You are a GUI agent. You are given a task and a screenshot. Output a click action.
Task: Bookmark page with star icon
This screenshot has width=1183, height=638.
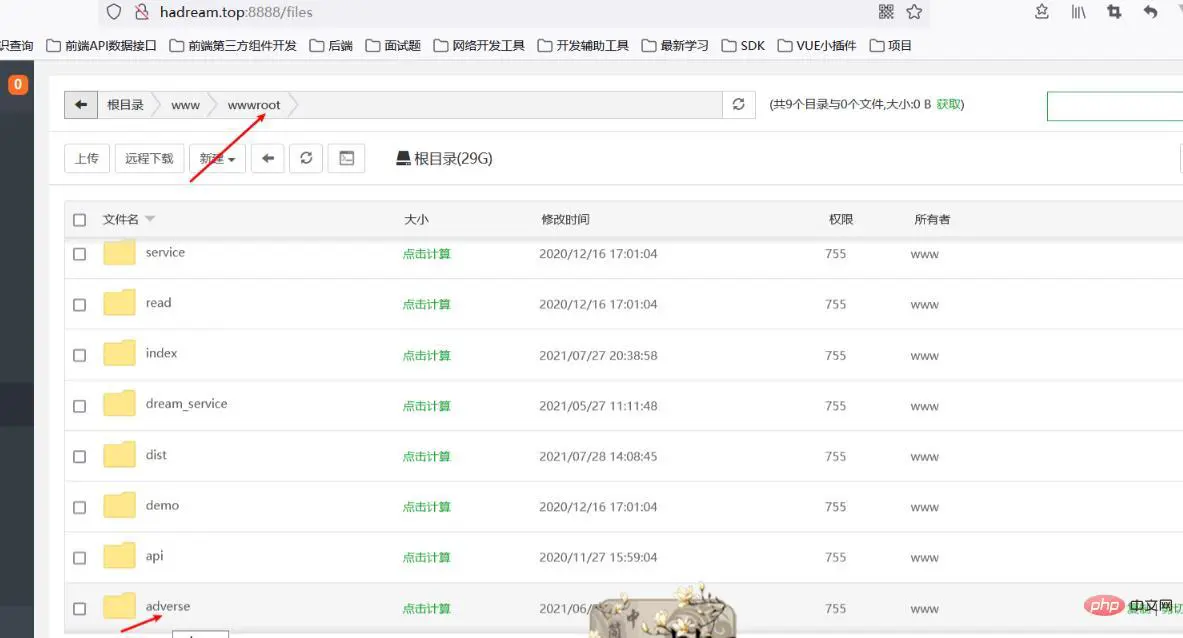(x=914, y=11)
